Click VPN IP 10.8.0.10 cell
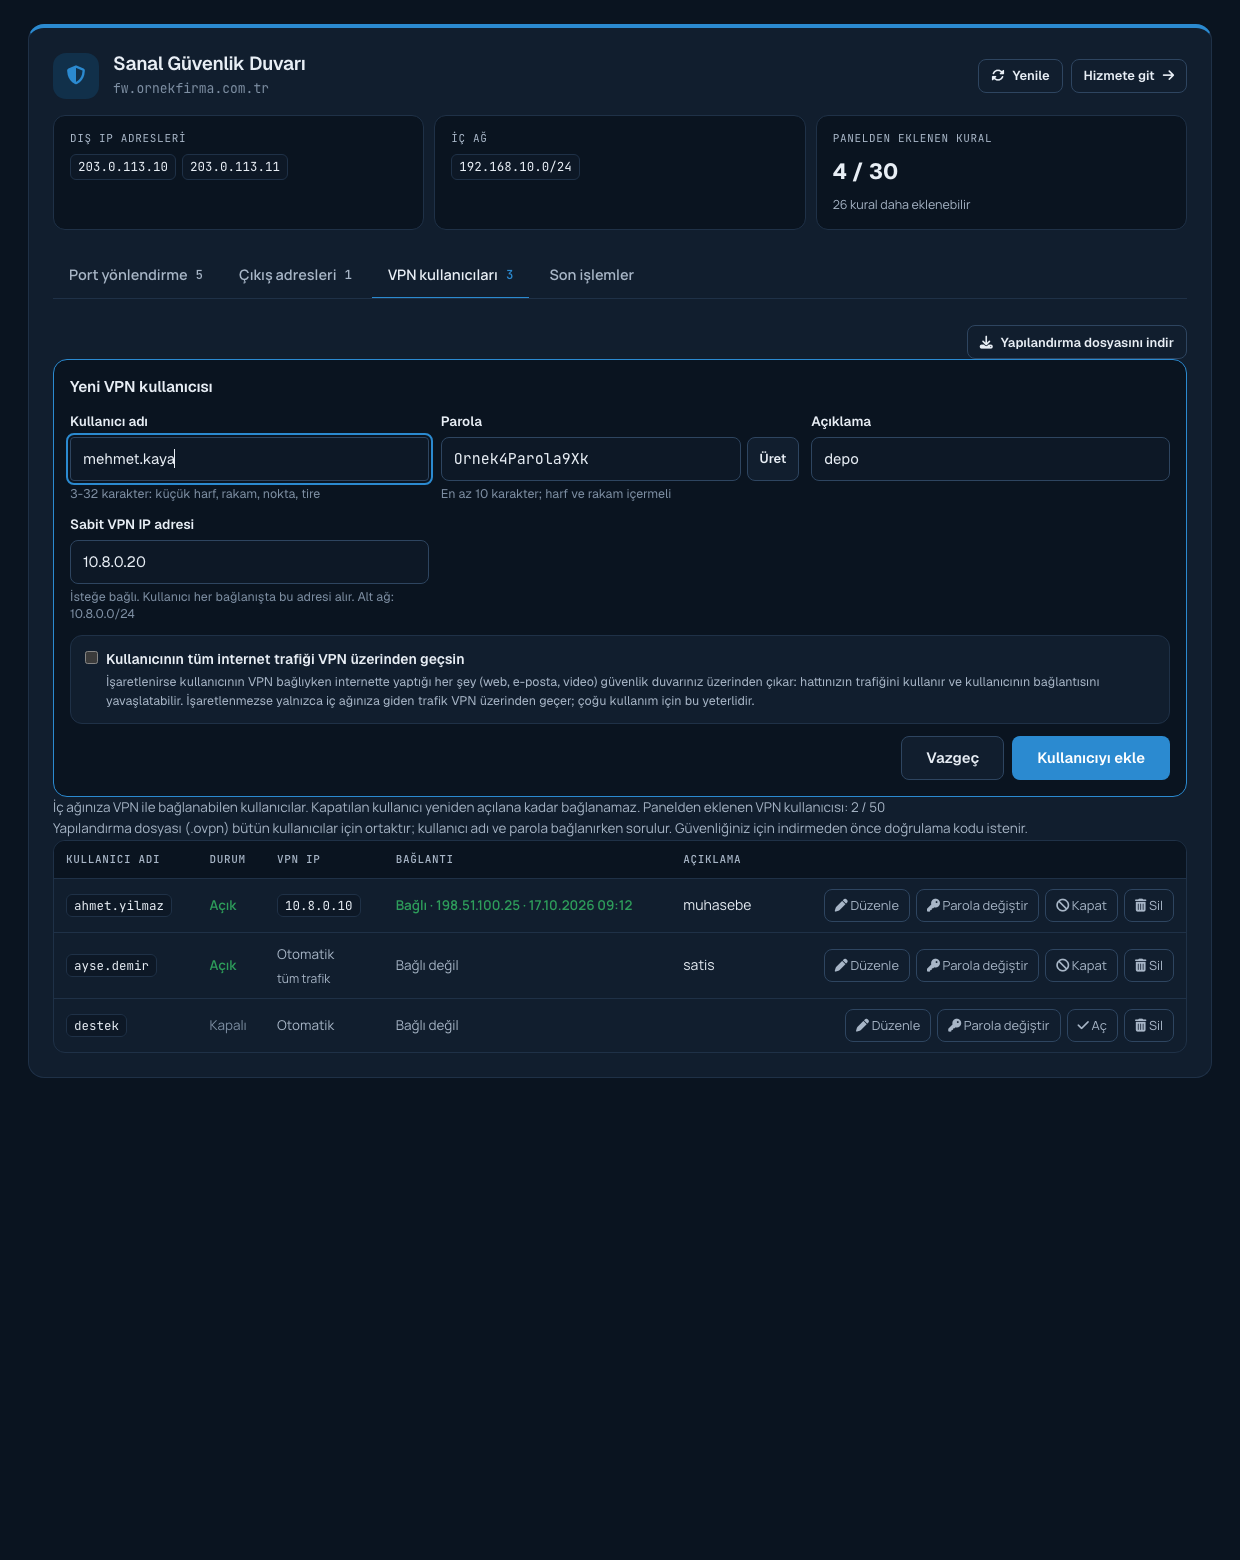 319,906
